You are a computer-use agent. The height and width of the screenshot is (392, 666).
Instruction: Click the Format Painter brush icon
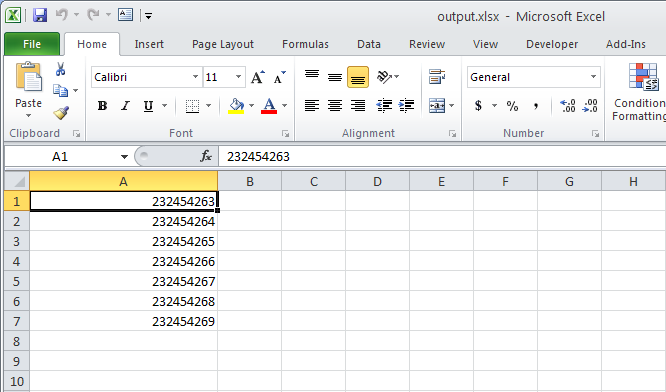coord(61,113)
